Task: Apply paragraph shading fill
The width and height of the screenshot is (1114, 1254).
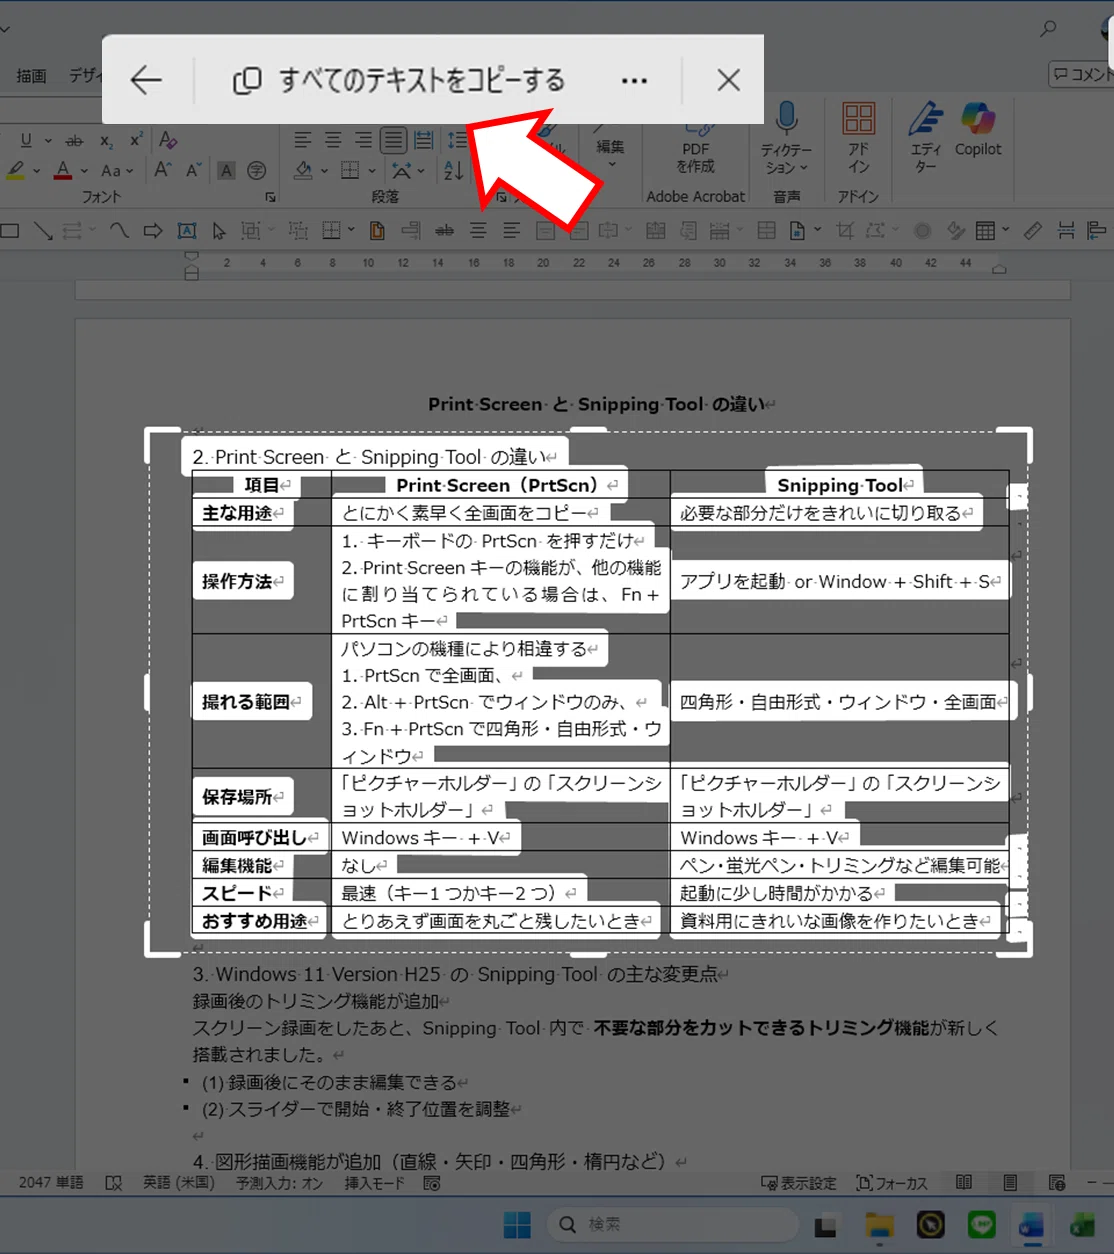Action: tap(304, 171)
